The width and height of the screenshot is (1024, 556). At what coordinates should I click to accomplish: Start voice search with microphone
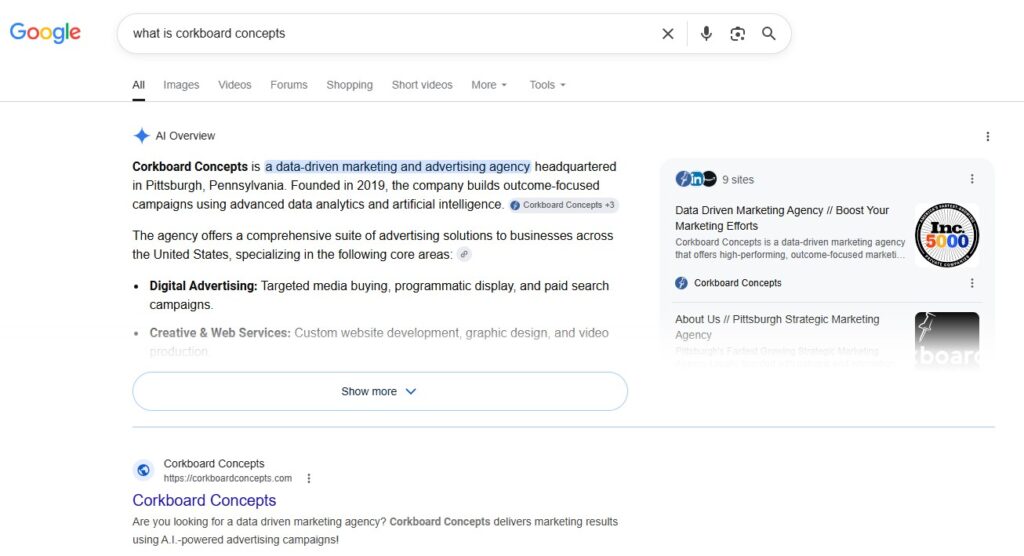(x=706, y=33)
